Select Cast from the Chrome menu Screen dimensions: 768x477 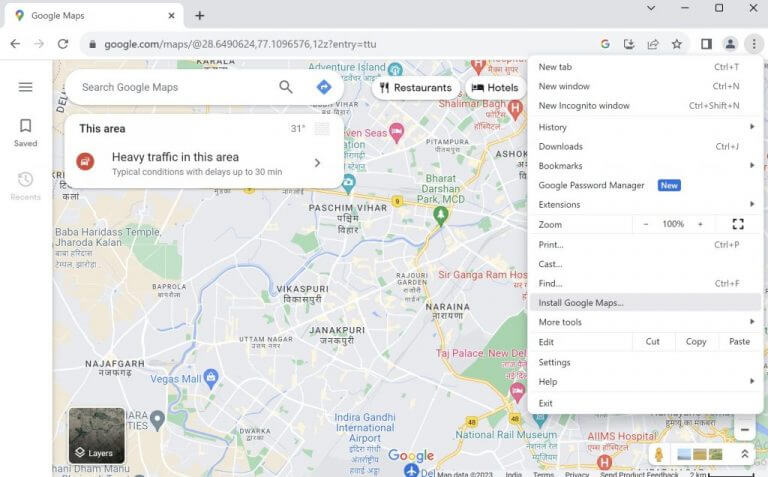[645, 264]
